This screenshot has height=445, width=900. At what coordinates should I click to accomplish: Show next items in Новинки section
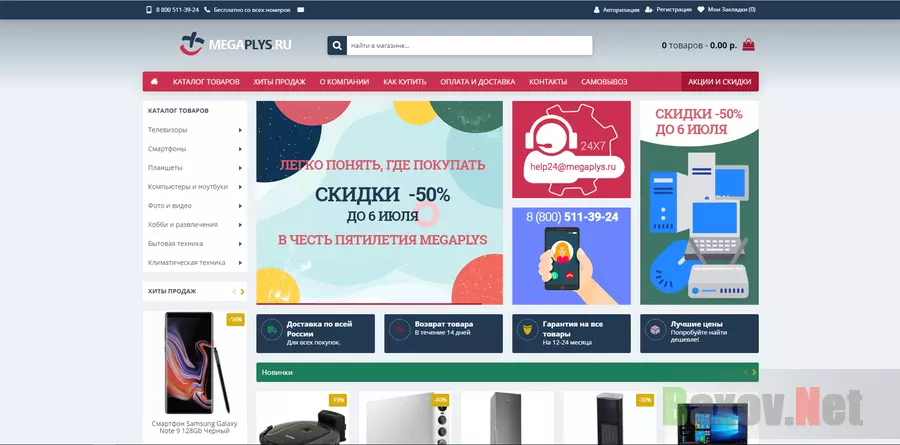click(754, 372)
